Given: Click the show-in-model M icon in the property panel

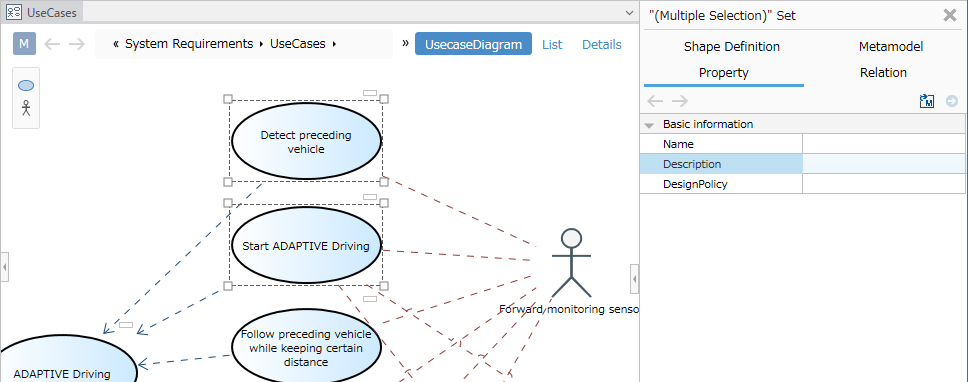Looking at the screenshot, I should pos(927,101).
